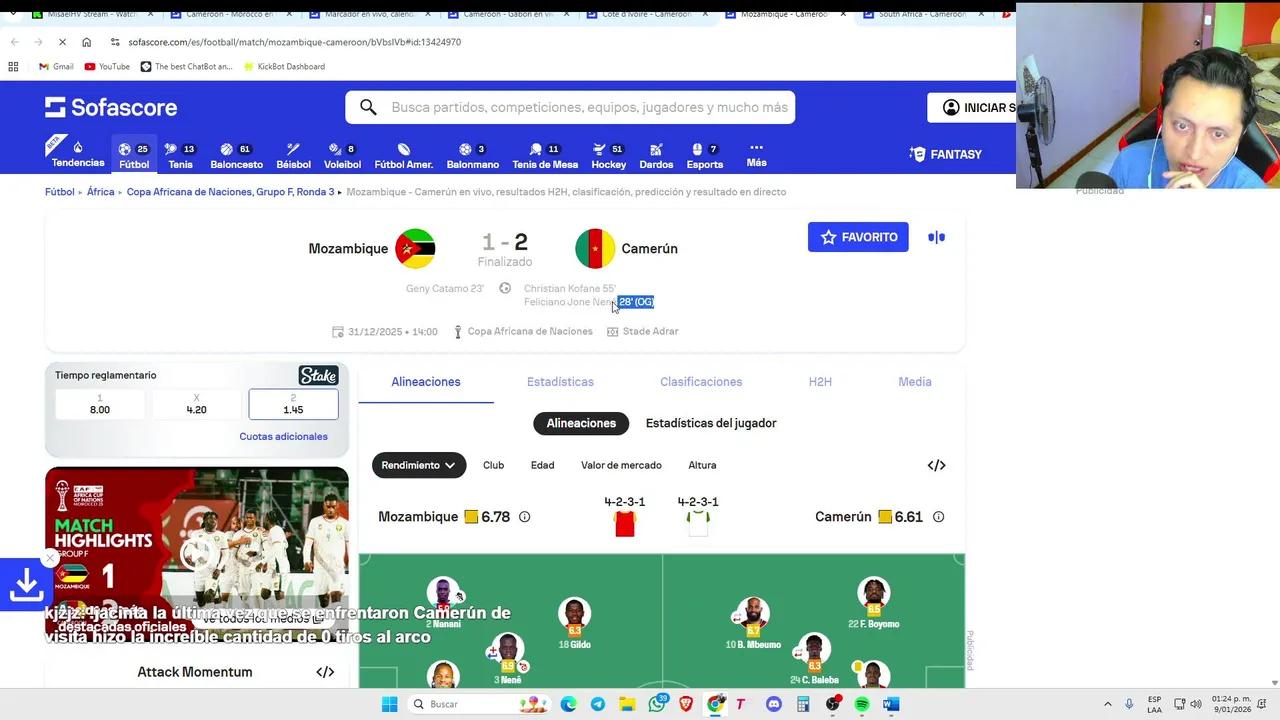Open embed code icon beside Attack Momentum
1280x720 pixels.
pos(325,672)
